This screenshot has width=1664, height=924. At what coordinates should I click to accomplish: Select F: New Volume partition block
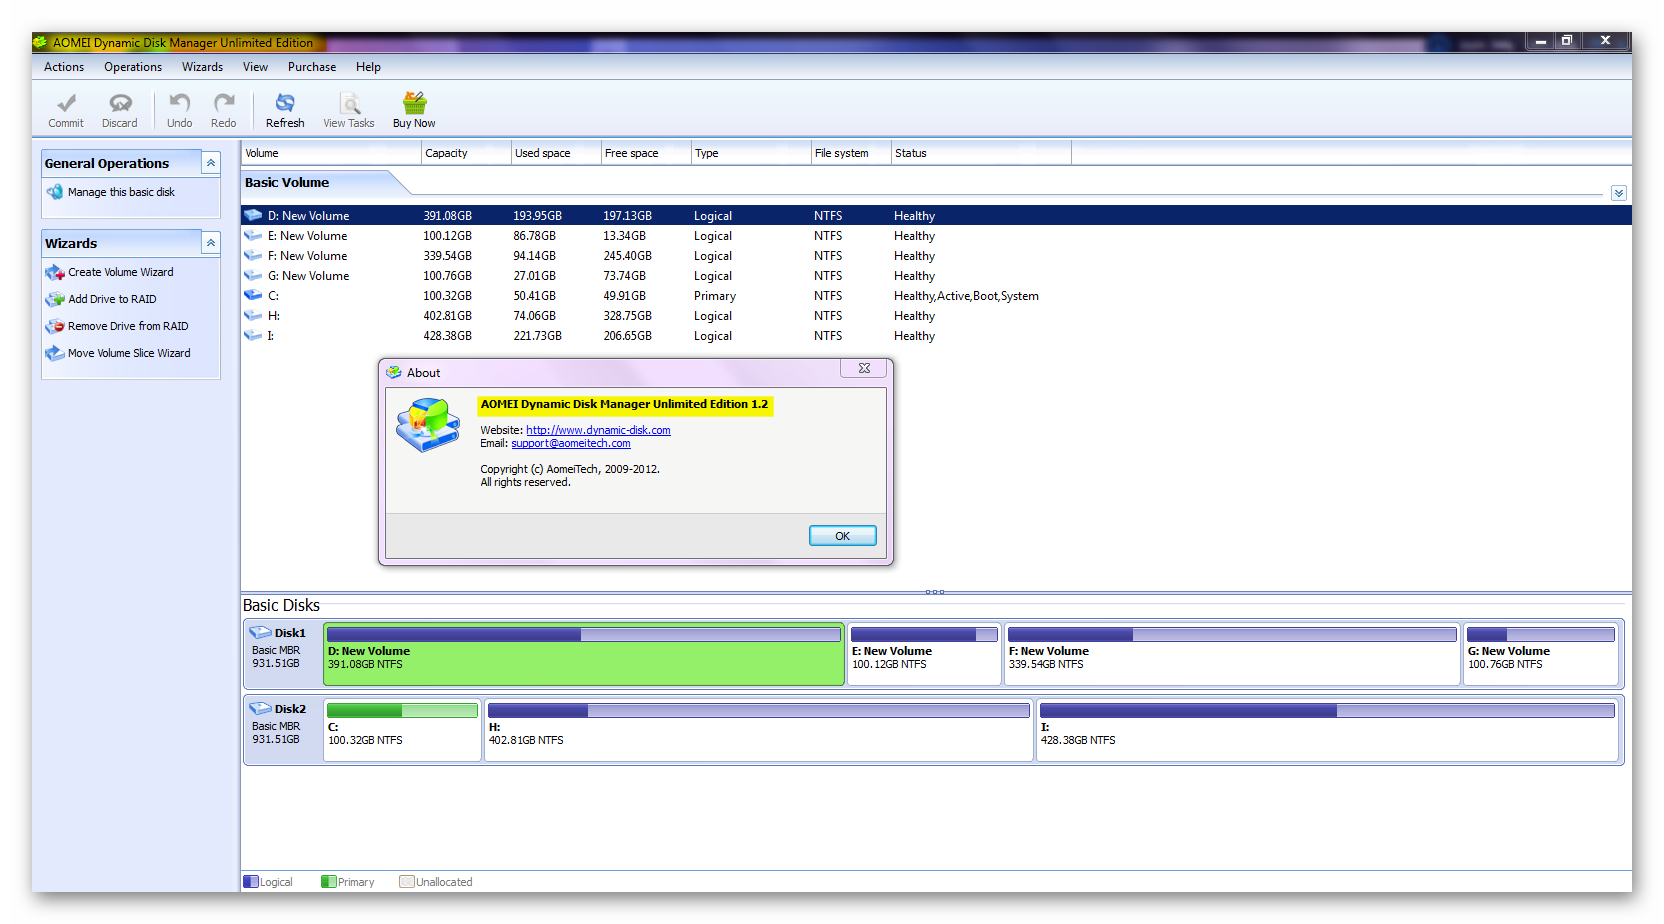[x=1232, y=655]
